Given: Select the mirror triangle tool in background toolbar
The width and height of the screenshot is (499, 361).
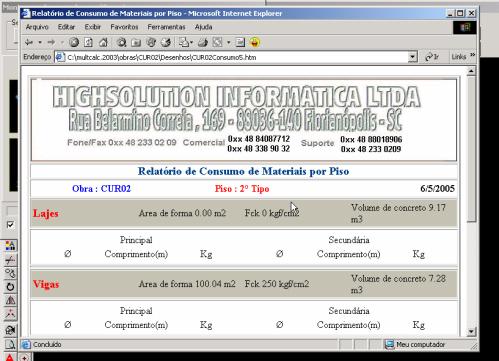Looking at the screenshot, I should (x=10, y=300).
